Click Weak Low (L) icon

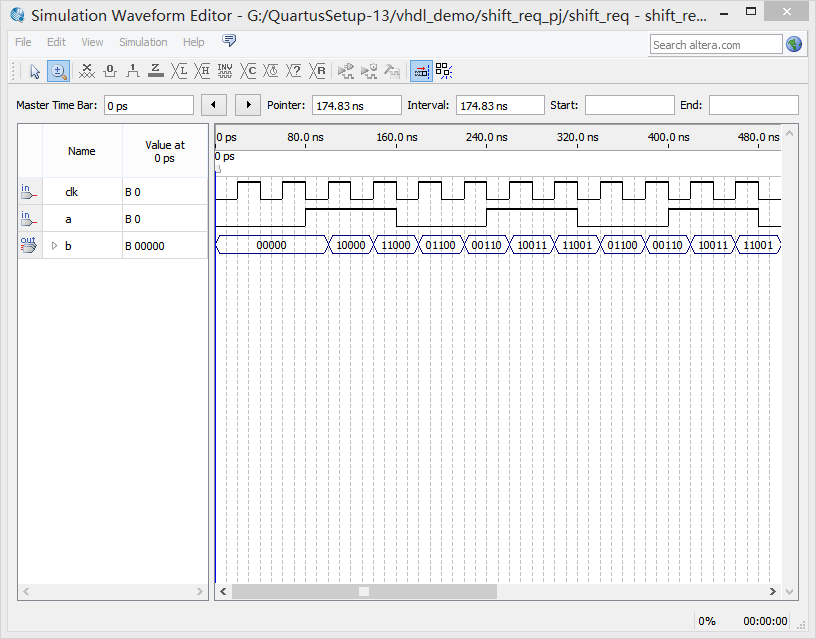pyautogui.click(x=179, y=71)
